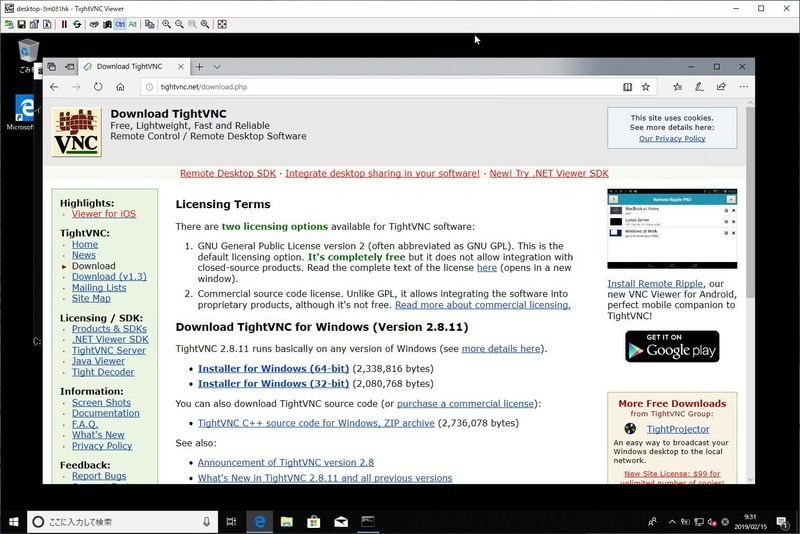Expand hidden system tray icons chevron
This screenshot has height=534, width=800.
click(x=672, y=522)
